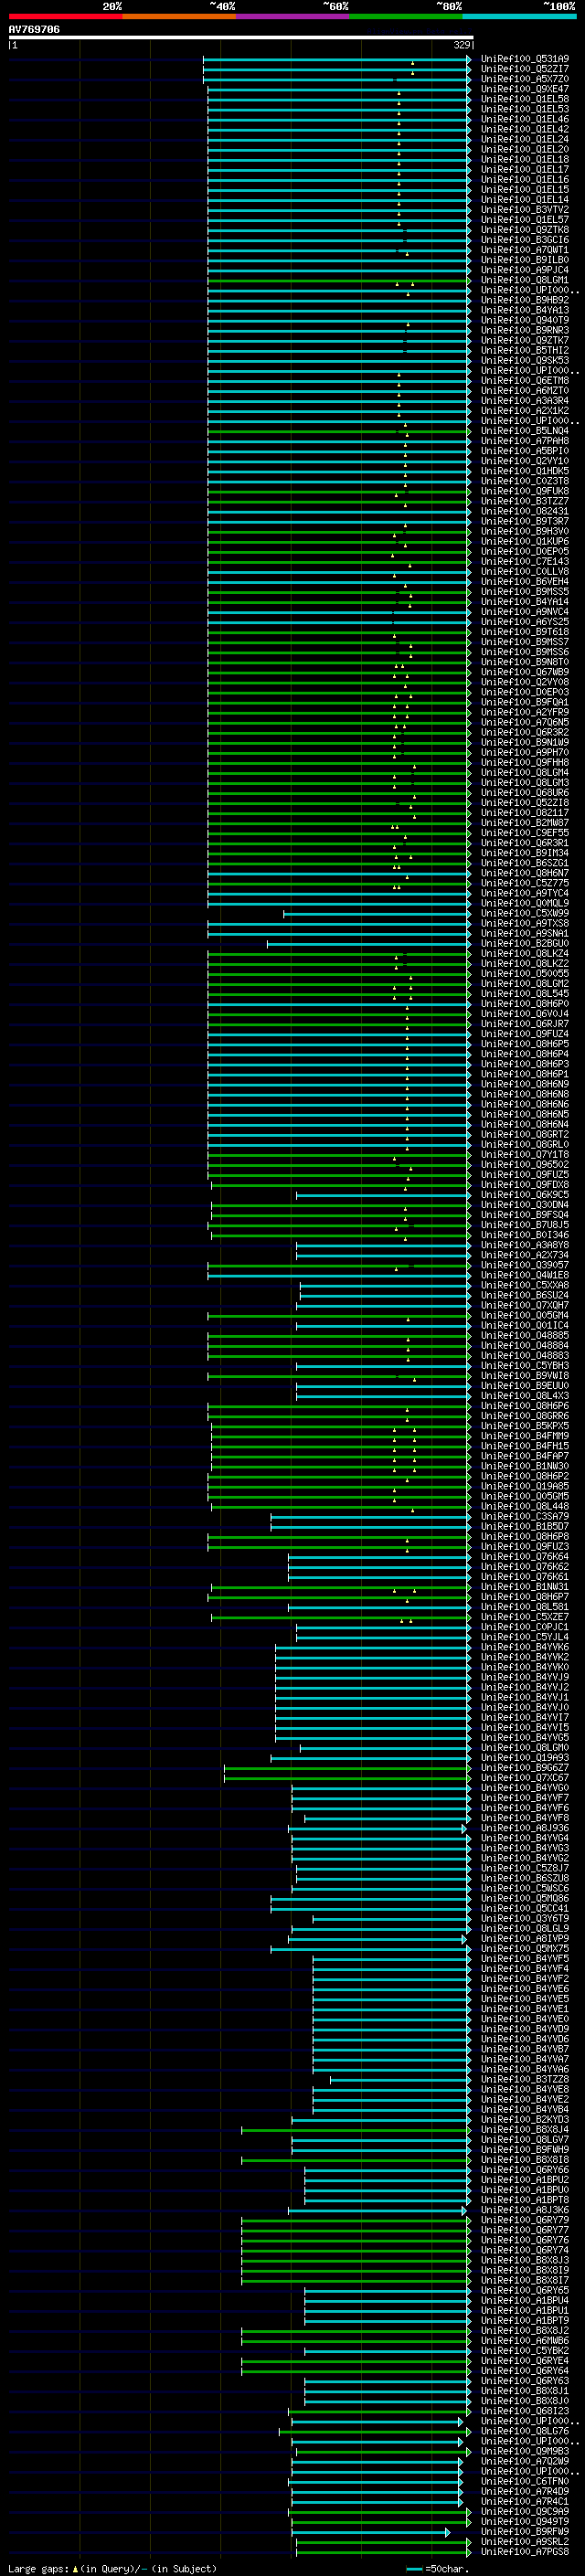
Task: Open hit UniRef100_C0PJC1
Action: pos(525,1627)
